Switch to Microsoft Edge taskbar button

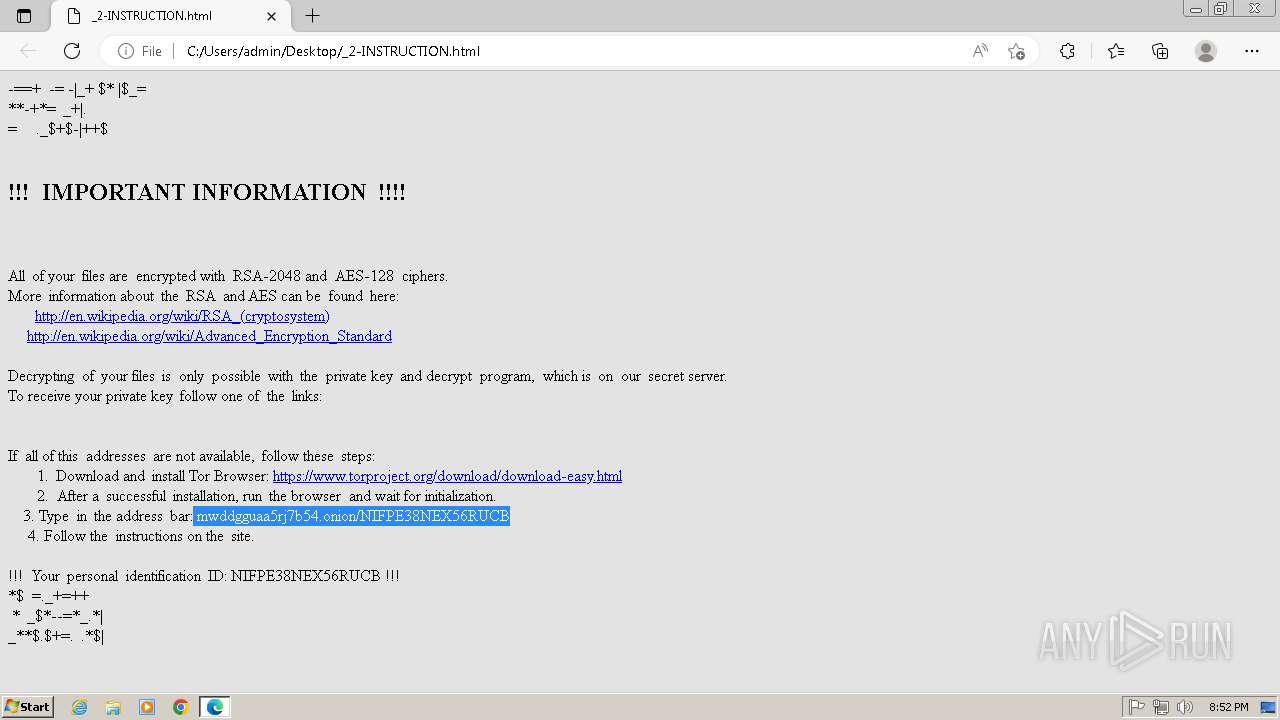point(215,707)
